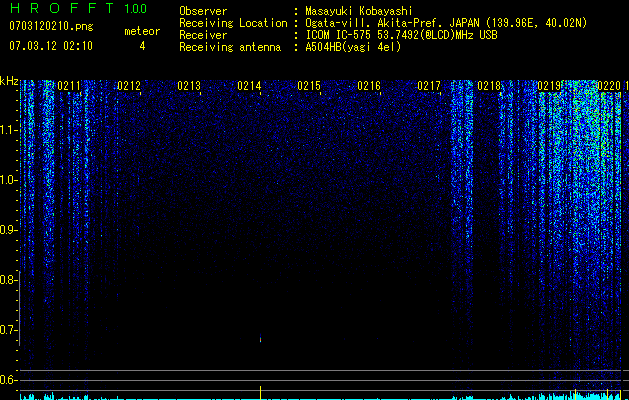629x400 pixels.
Task: Click the 0212 time axis marker
Action: [129, 86]
